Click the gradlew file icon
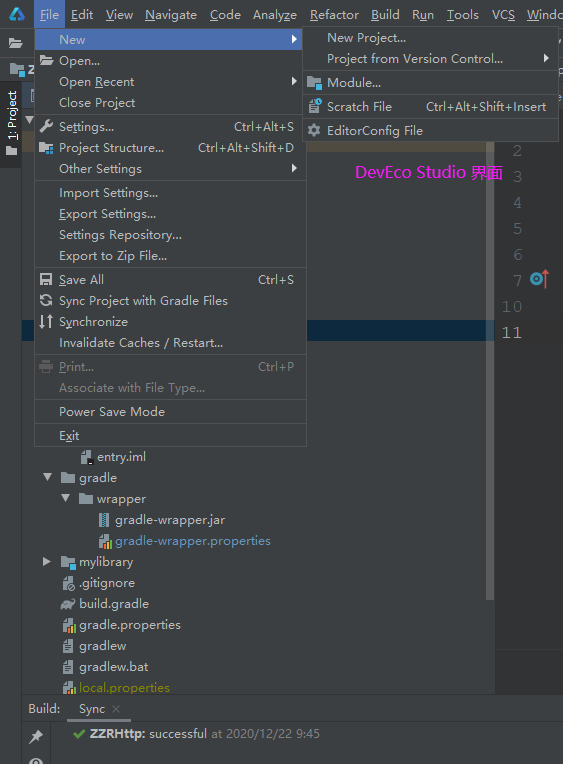The image size is (563, 764). tap(68, 646)
